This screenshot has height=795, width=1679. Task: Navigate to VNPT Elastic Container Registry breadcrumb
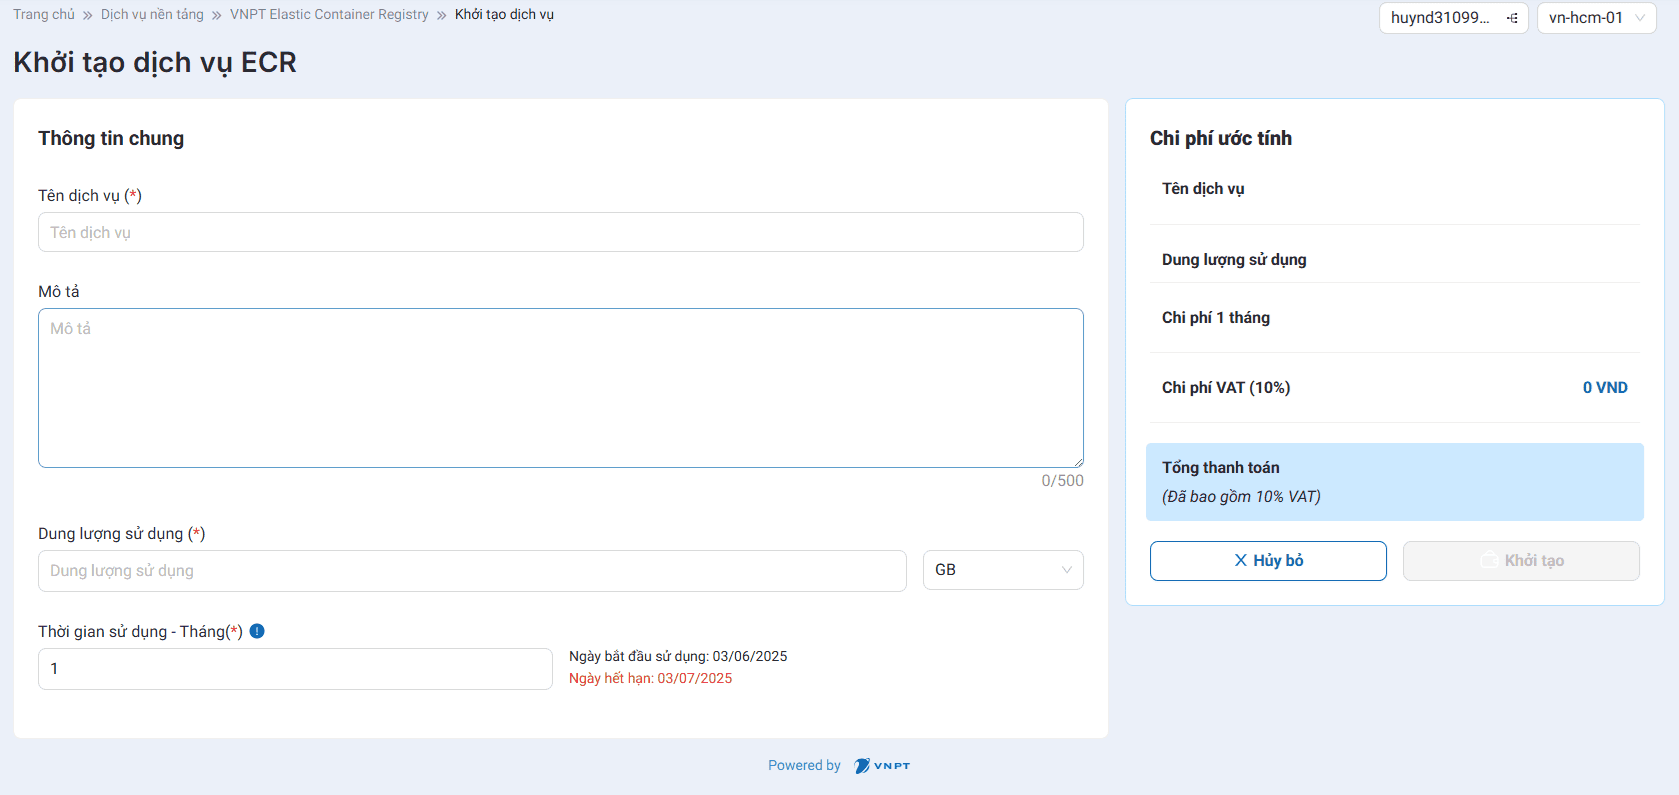(329, 15)
